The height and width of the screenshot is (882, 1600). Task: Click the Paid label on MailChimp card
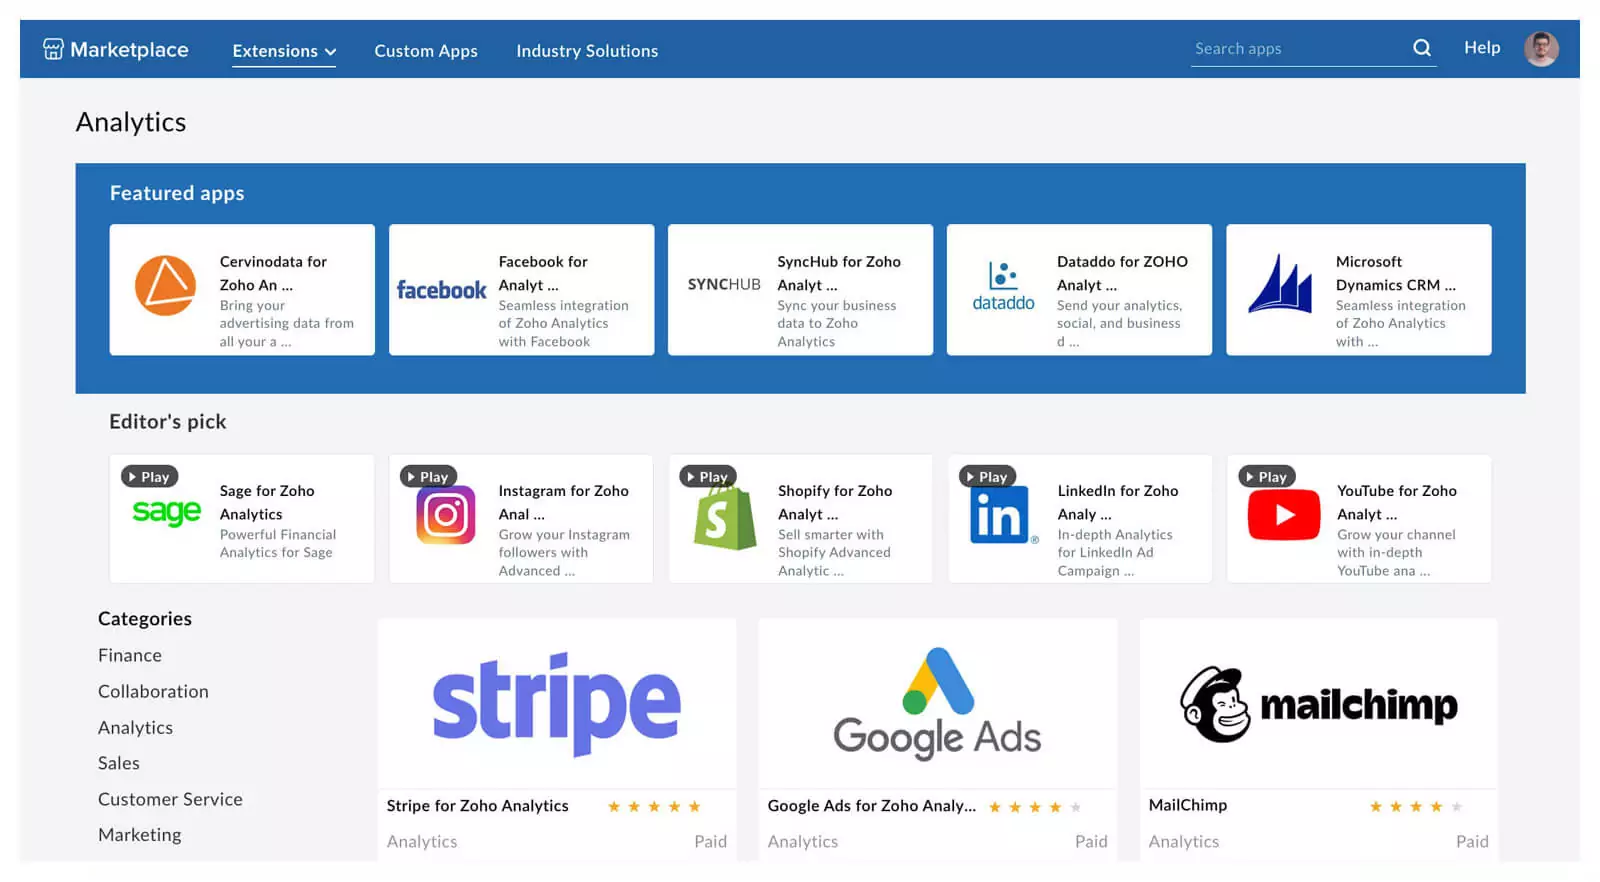pos(1472,842)
